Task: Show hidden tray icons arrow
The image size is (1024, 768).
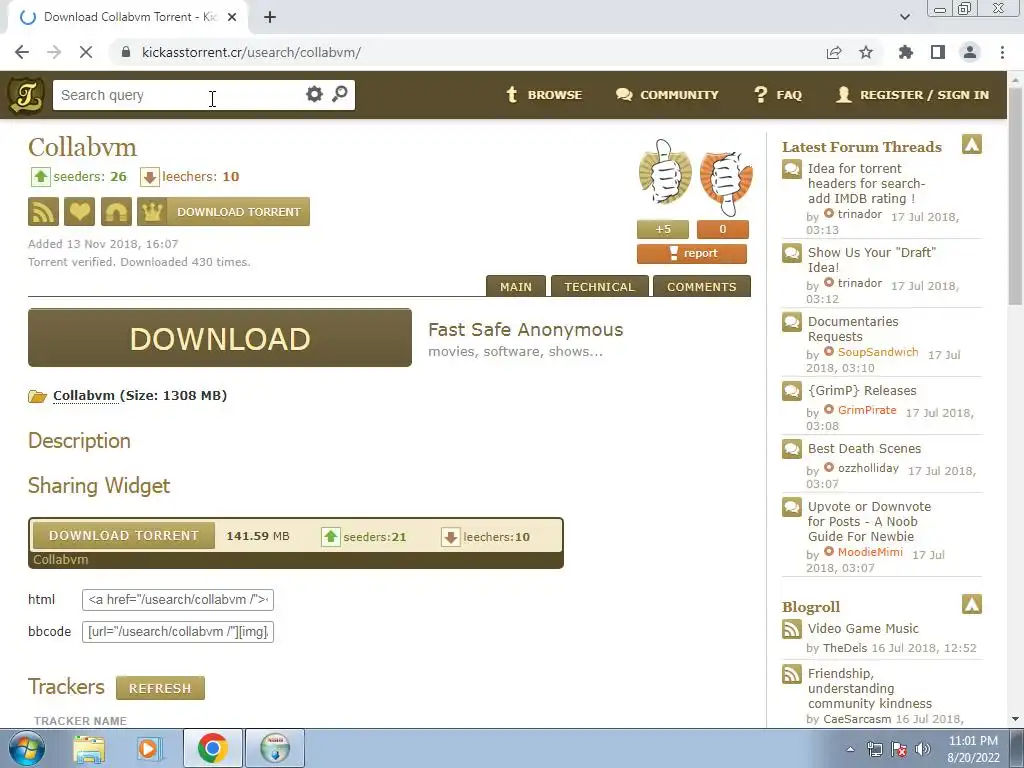Action: tap(850, 749)
